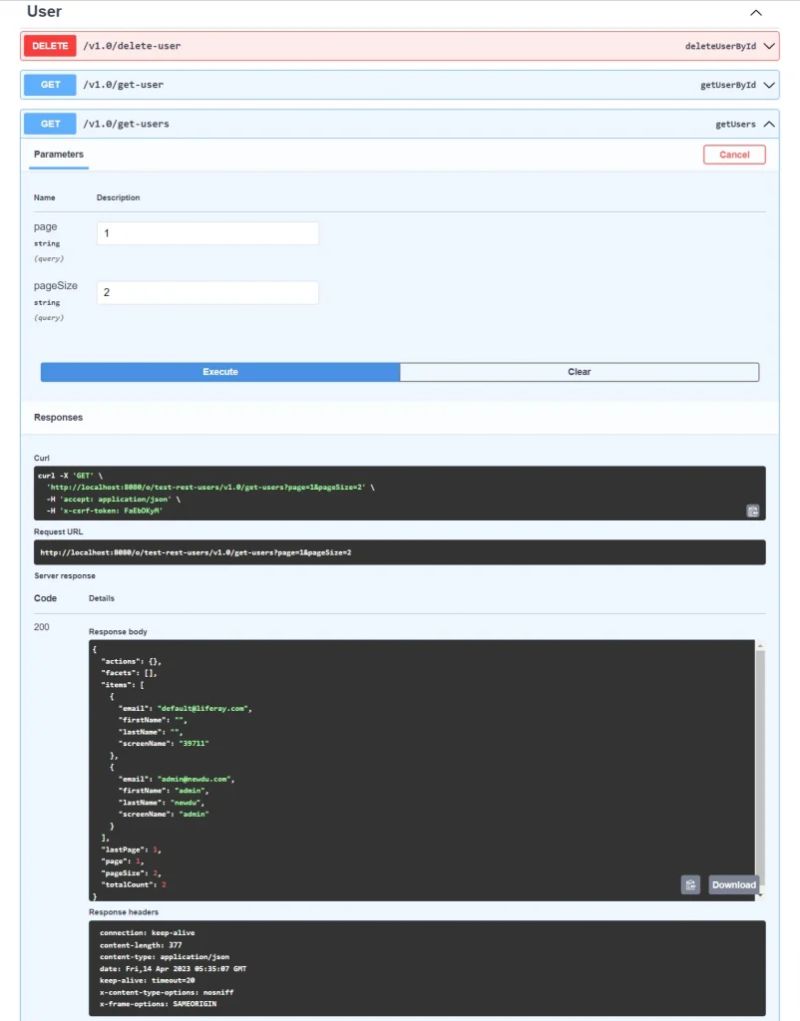The image size is (800, 1021).
Task: Copy the response body to clipboard
Action: pos(690,885)
